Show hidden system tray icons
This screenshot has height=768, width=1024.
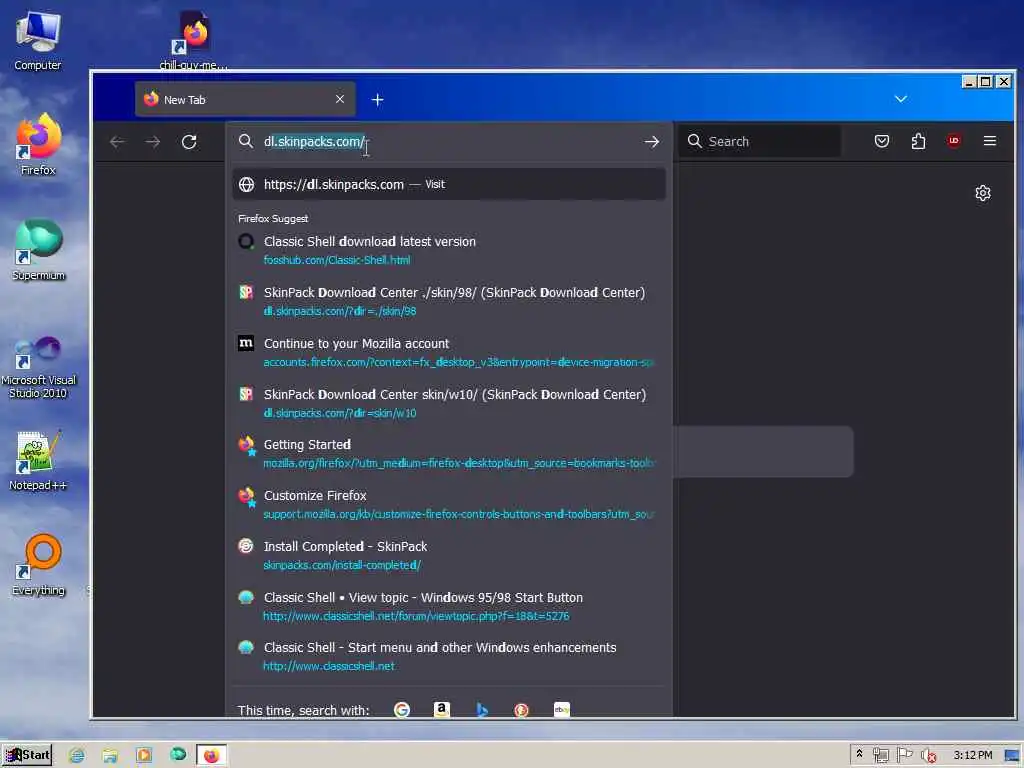859,754
